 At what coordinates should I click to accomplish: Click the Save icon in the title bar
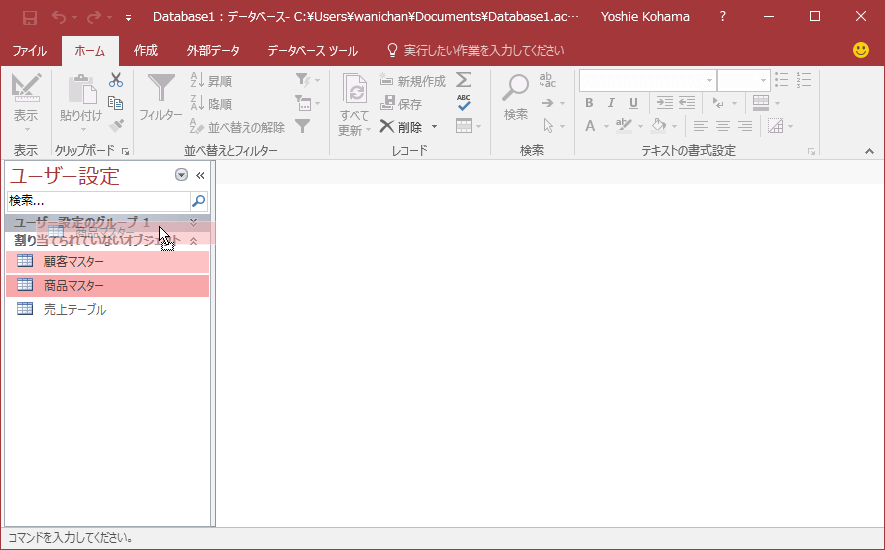pos(29,18)
